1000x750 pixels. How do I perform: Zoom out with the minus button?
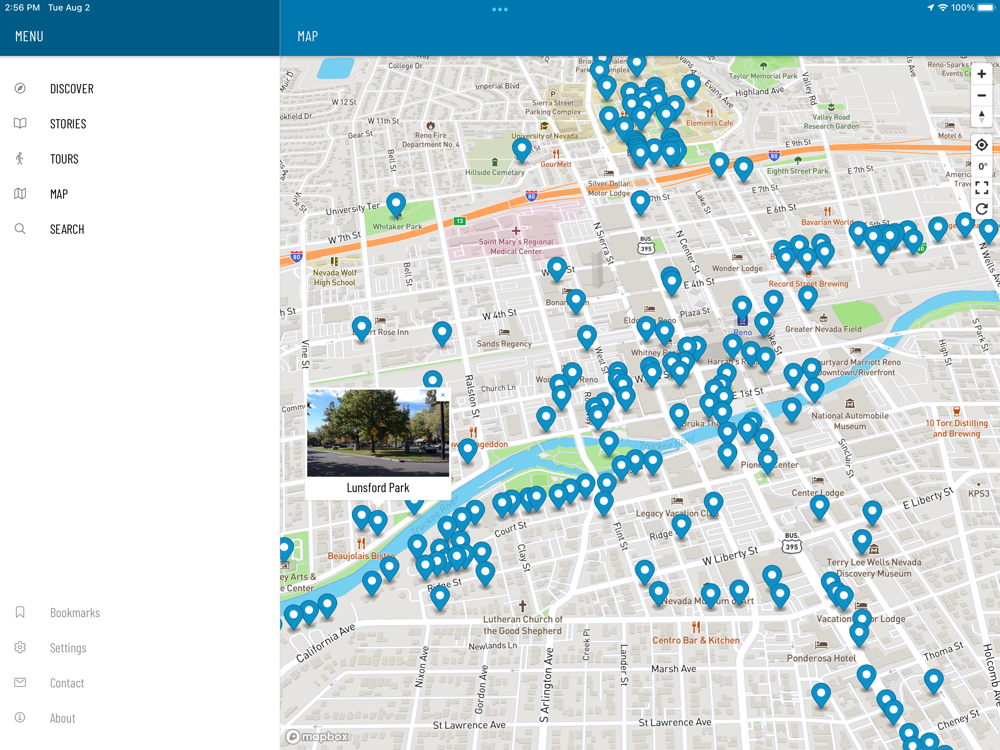point(982,96)
